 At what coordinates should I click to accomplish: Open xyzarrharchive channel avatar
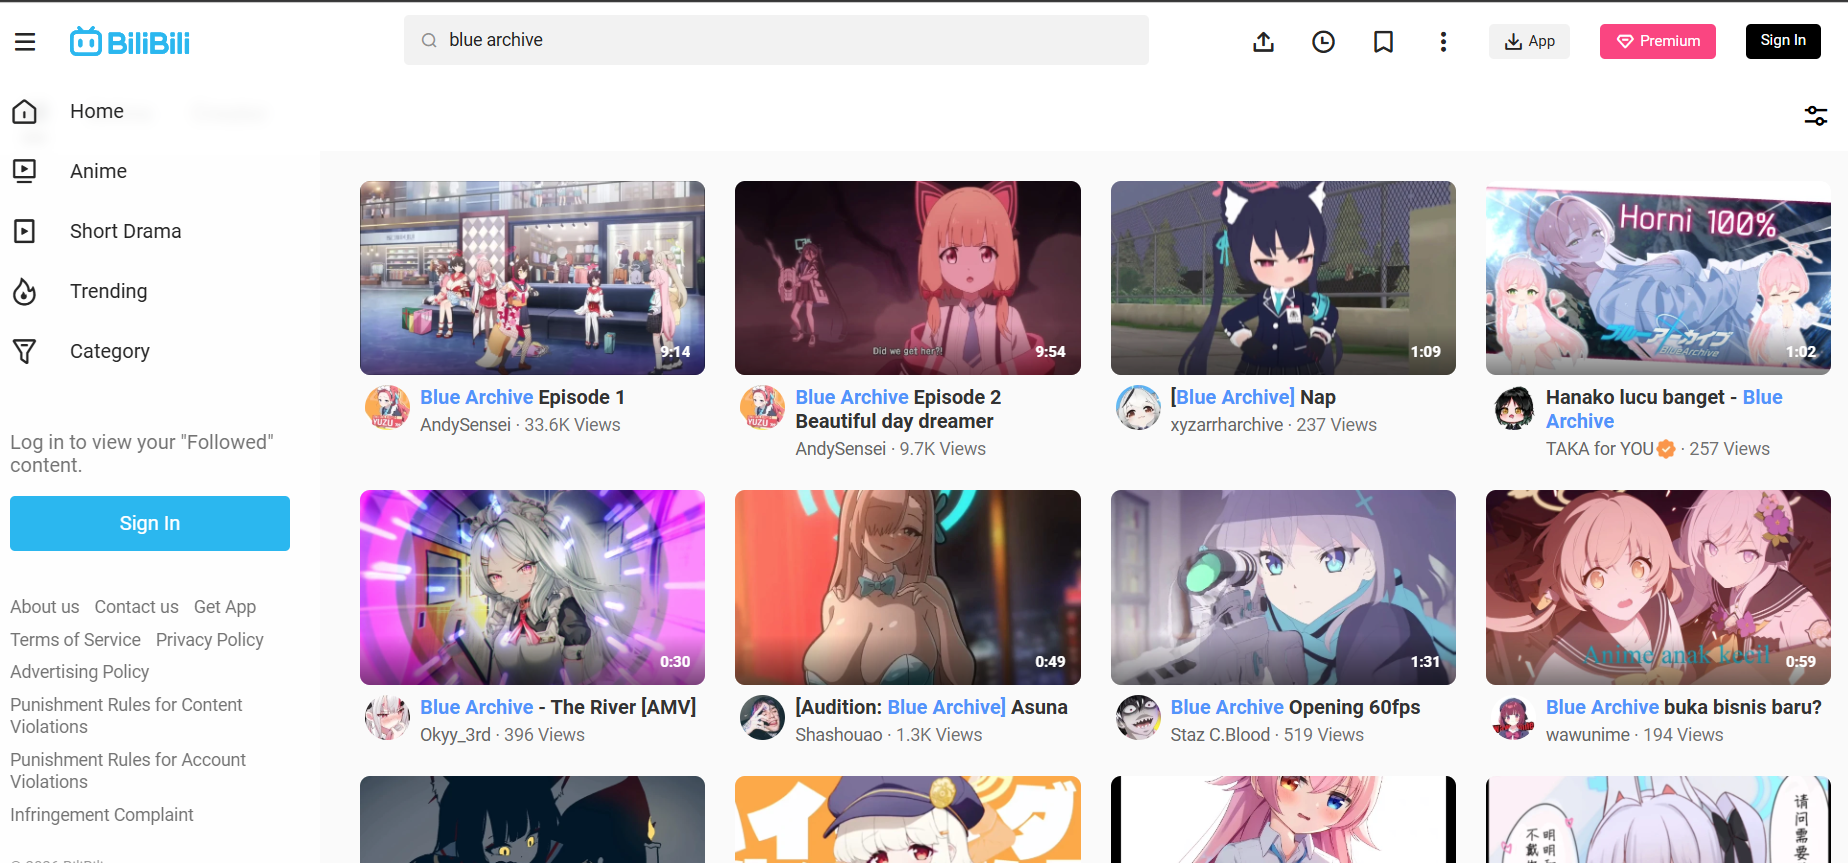(1139, 408)
